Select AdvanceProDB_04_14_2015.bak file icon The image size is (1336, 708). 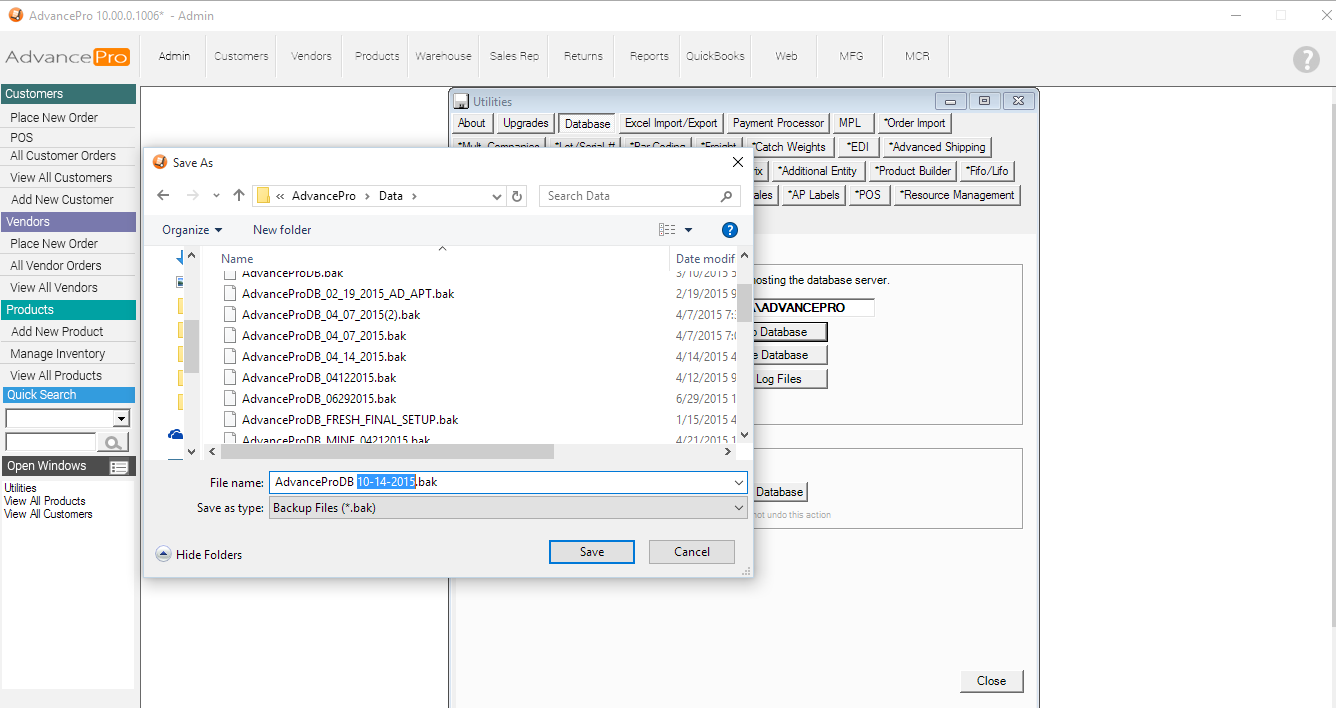[230, 357]
